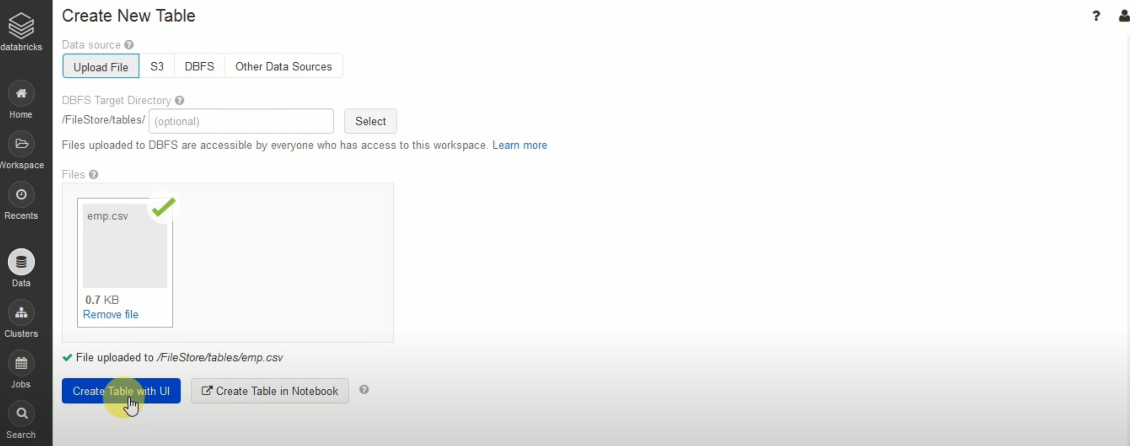1130x446 pixels.
Task: Open the Databricks logo home
Action: point(21,32)
